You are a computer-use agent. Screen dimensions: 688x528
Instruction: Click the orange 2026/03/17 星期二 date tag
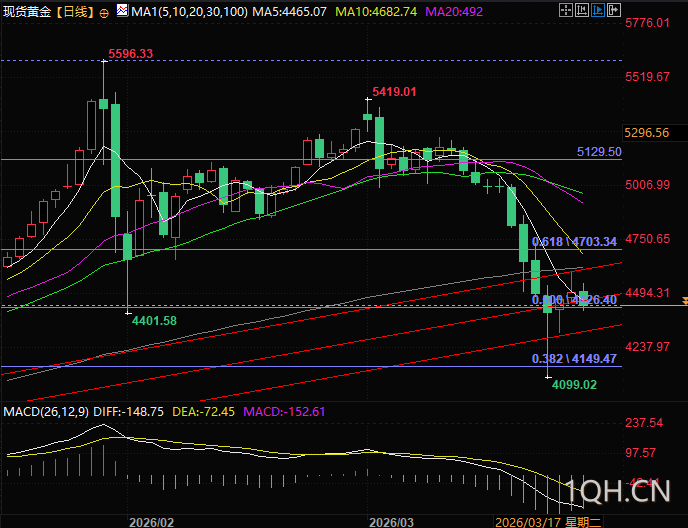[548, 522]
